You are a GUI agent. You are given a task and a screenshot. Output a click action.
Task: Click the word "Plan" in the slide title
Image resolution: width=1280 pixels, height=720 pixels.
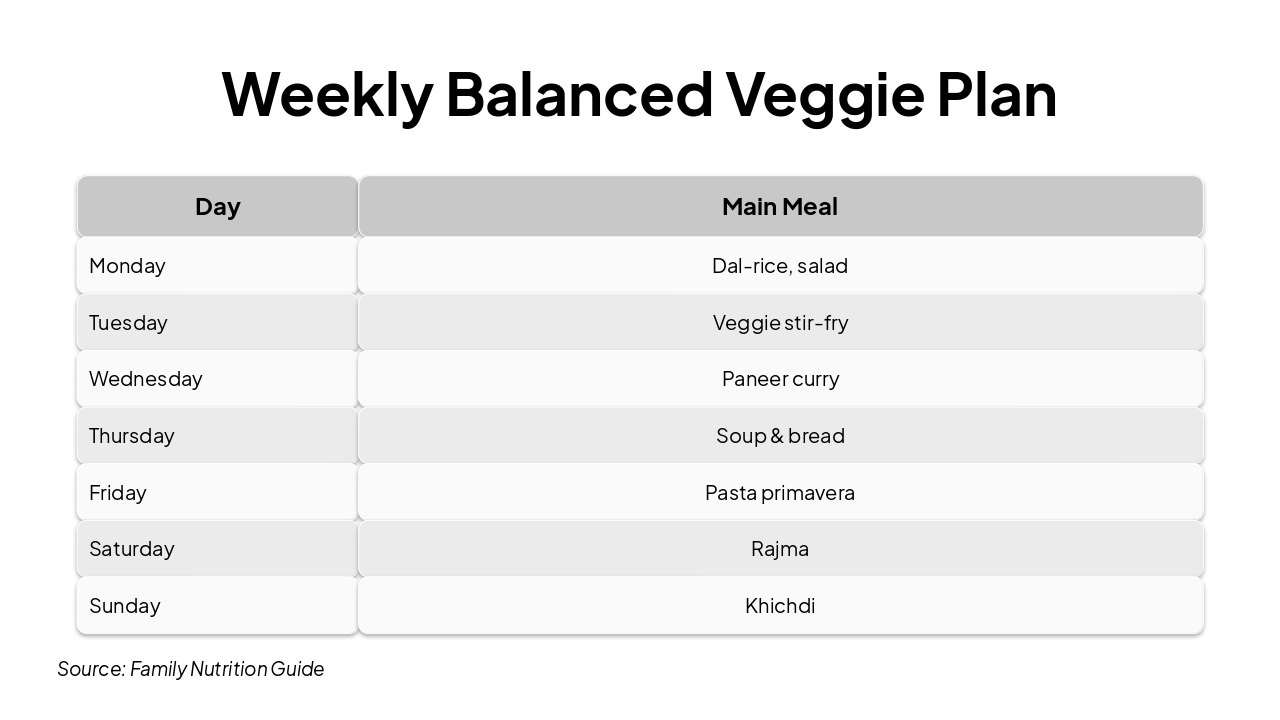click(996, 95)
